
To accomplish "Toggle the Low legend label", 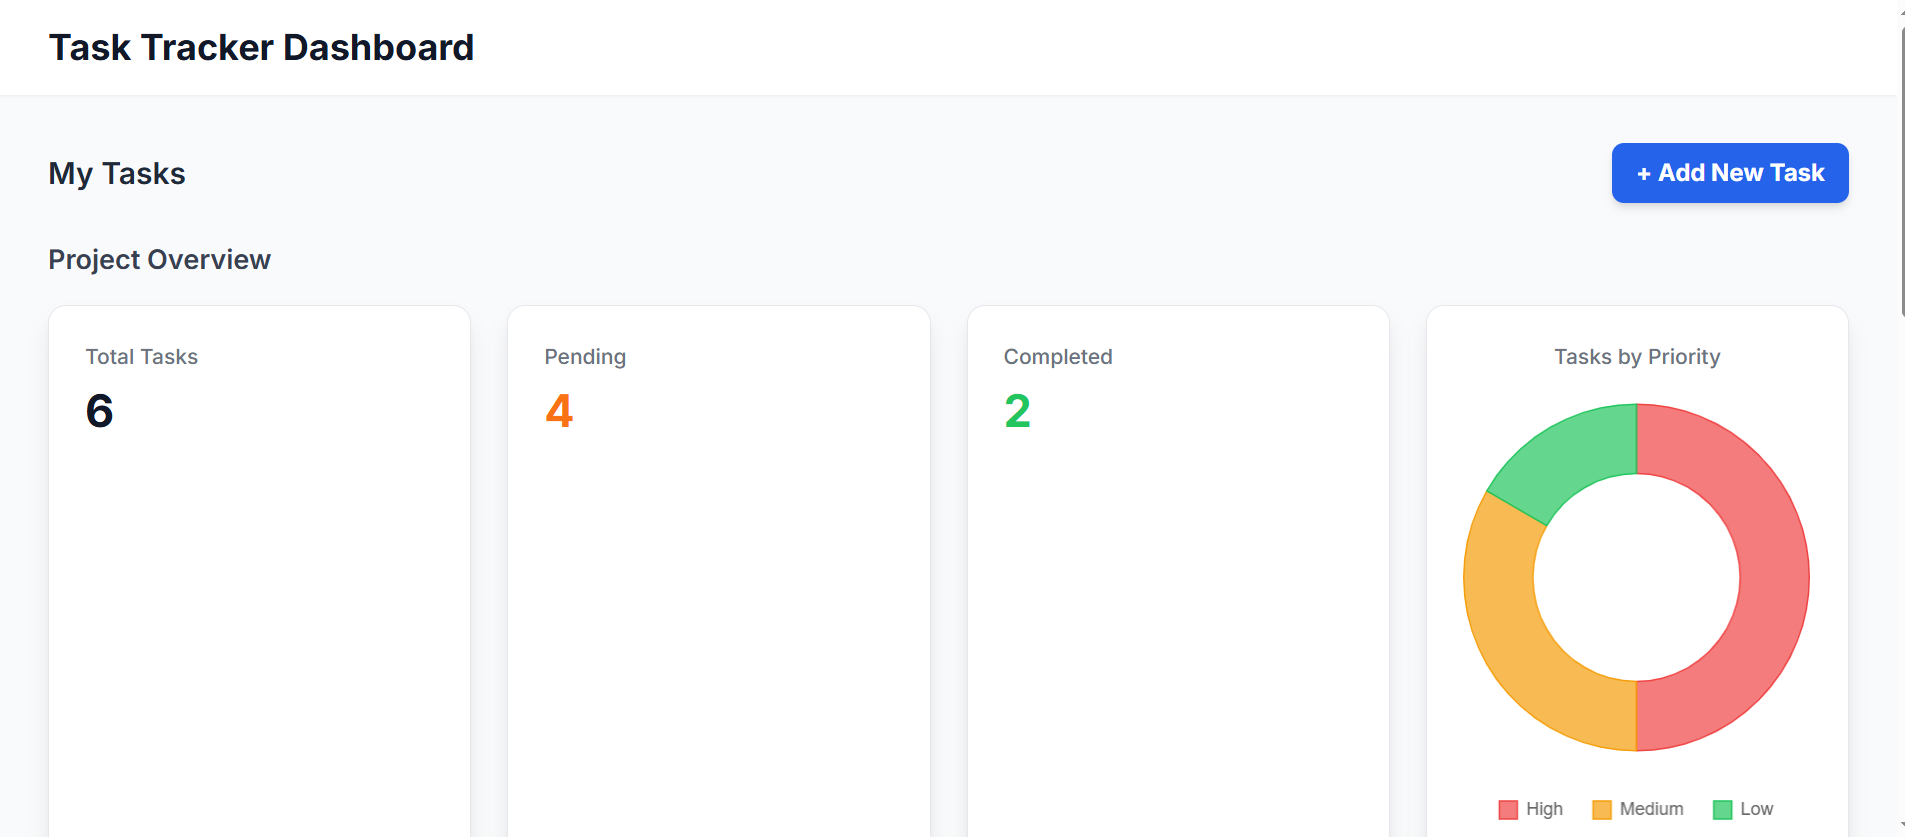I will coord(1756,809).
